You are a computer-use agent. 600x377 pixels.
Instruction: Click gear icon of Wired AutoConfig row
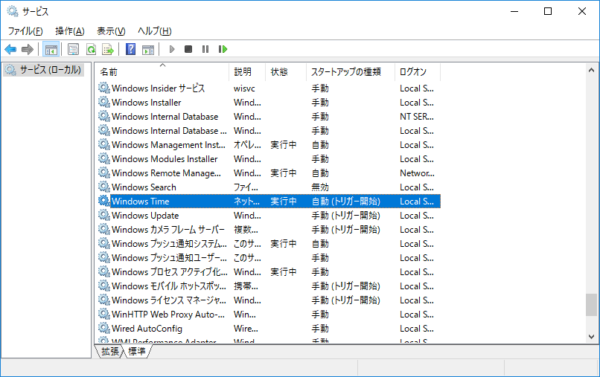104,328
